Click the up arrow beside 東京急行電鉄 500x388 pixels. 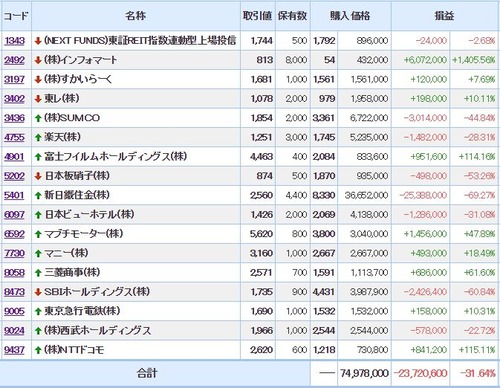[38, 312]
